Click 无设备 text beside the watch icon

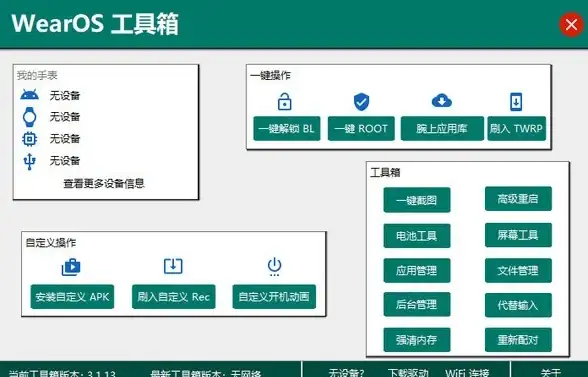tap(65, 117)
